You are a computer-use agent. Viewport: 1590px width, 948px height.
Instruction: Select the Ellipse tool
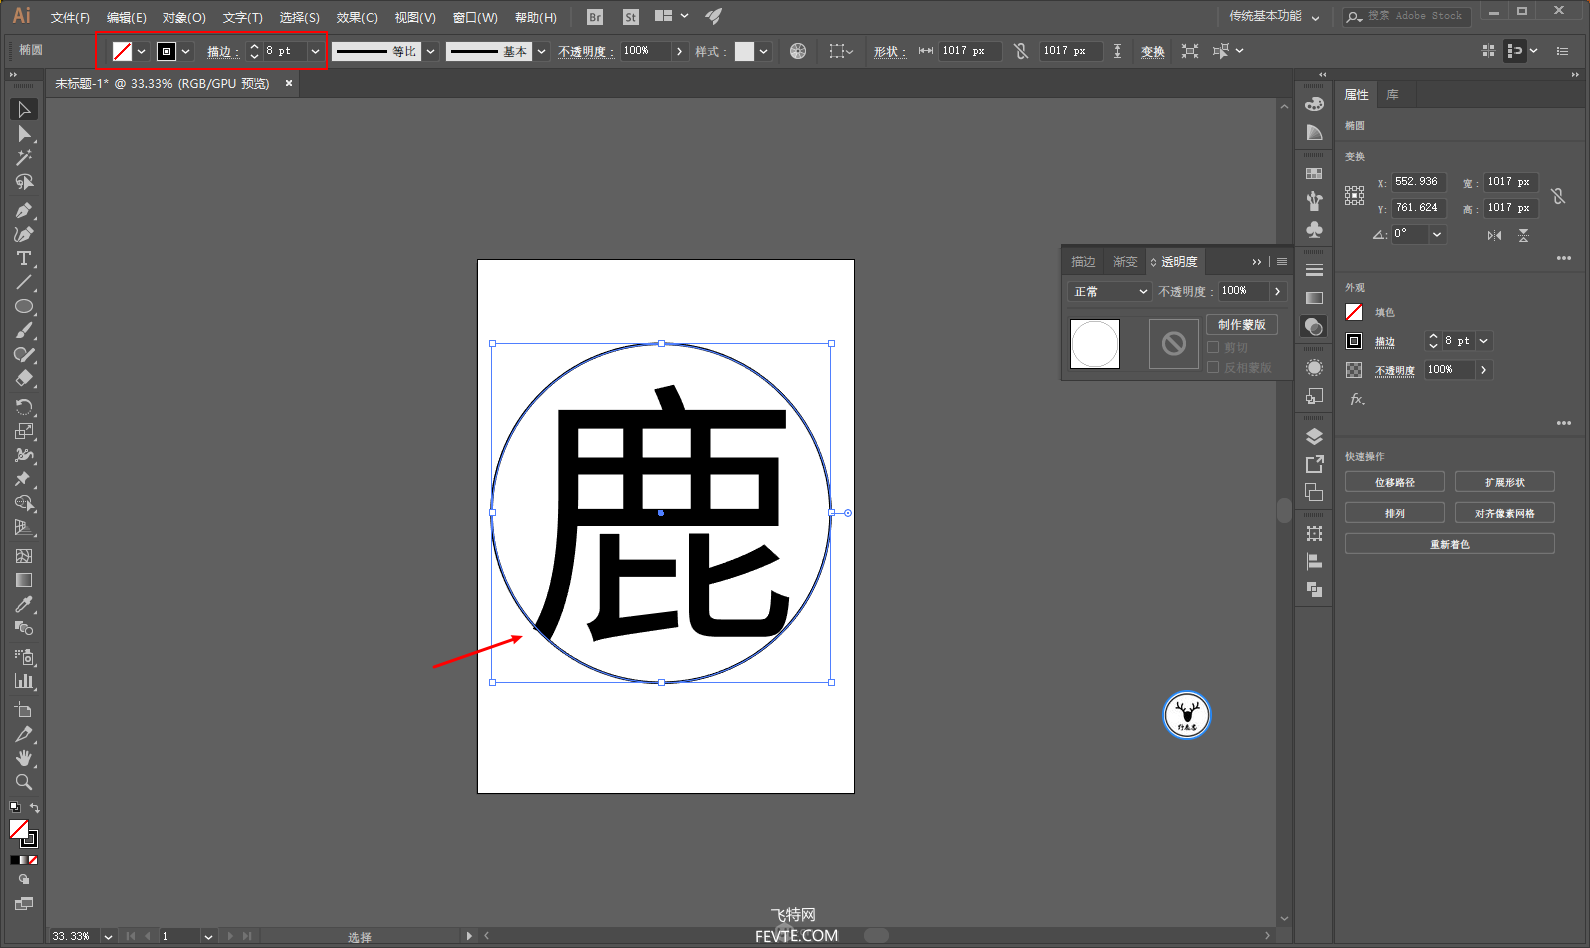click(x=24, y=307)
